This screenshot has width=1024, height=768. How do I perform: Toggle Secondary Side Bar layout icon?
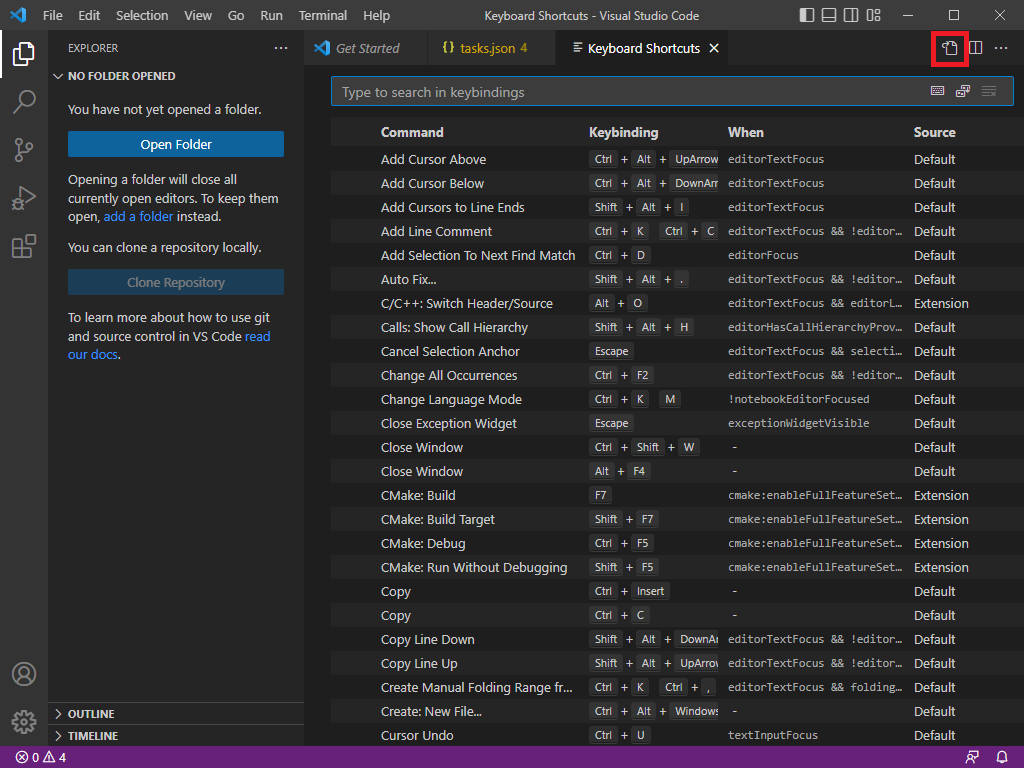click(851, 15)
